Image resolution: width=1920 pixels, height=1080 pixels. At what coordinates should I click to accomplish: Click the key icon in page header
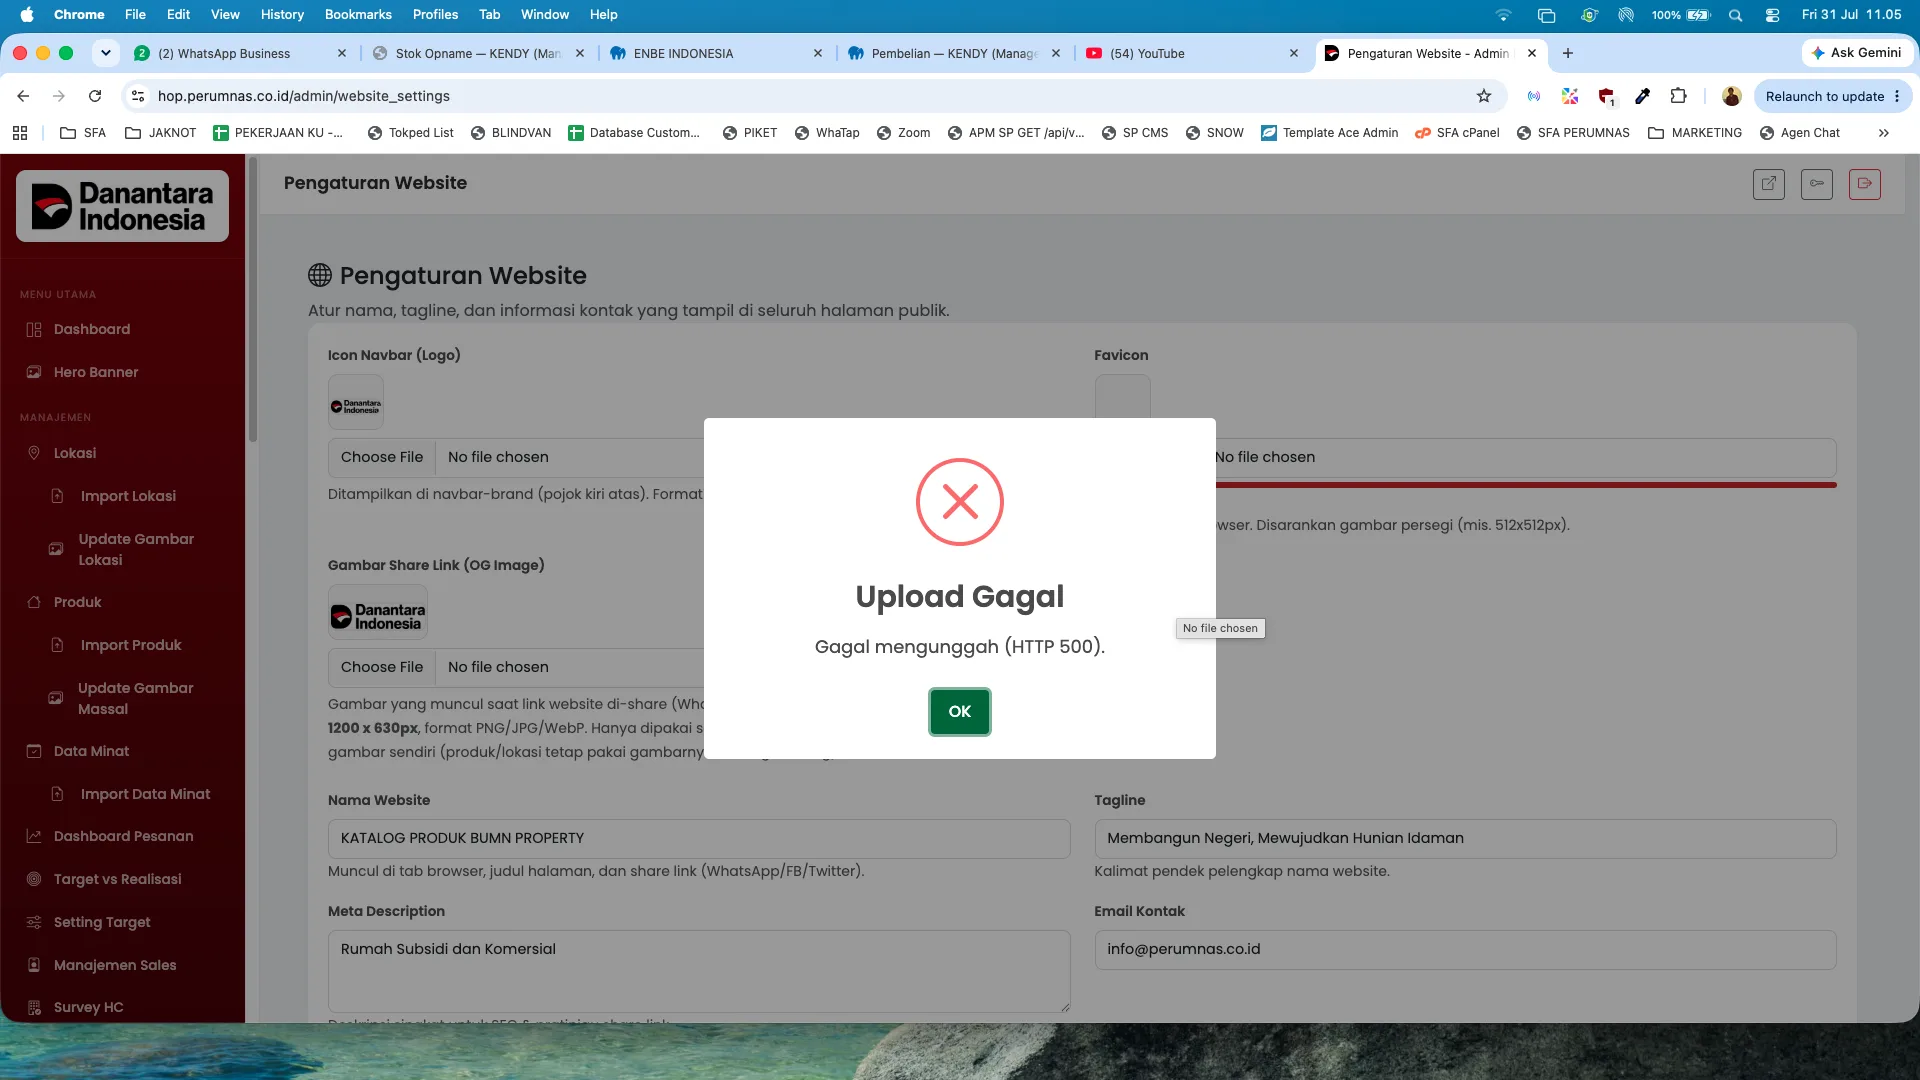1817,184
